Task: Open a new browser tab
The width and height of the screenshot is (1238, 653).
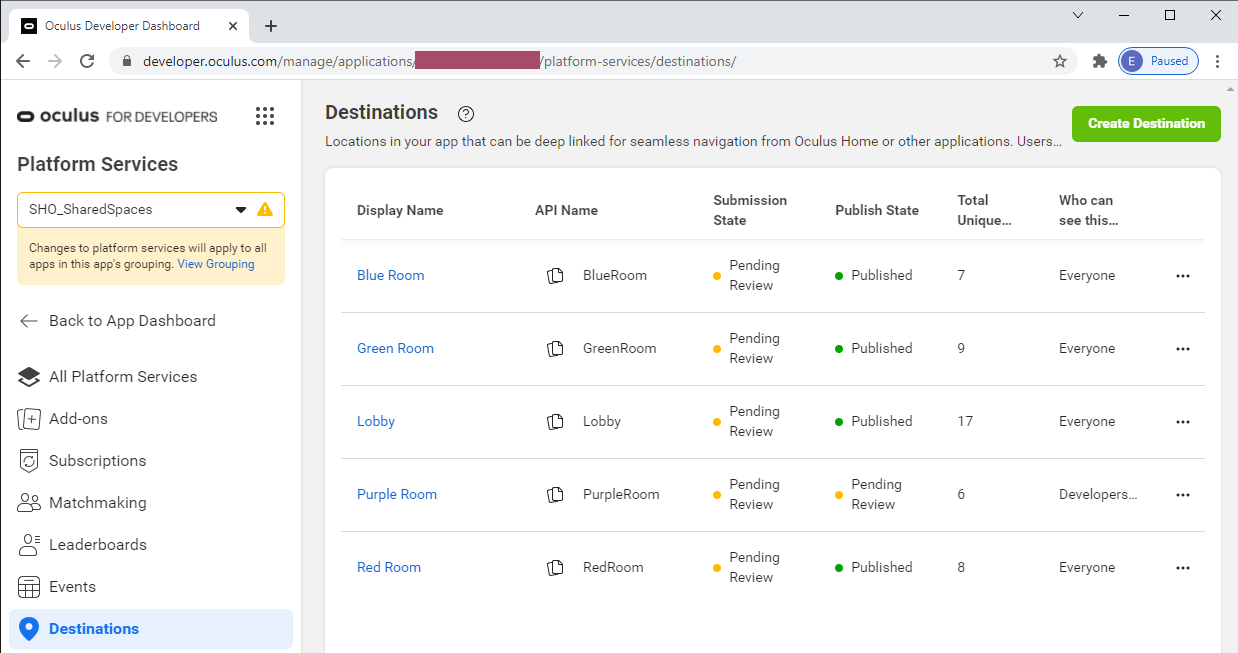Action: [271, 26]
